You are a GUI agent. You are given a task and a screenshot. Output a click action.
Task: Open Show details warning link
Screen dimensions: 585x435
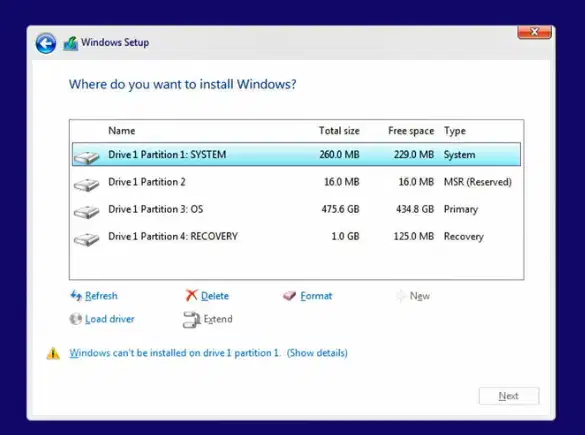[x=317, y=353]
